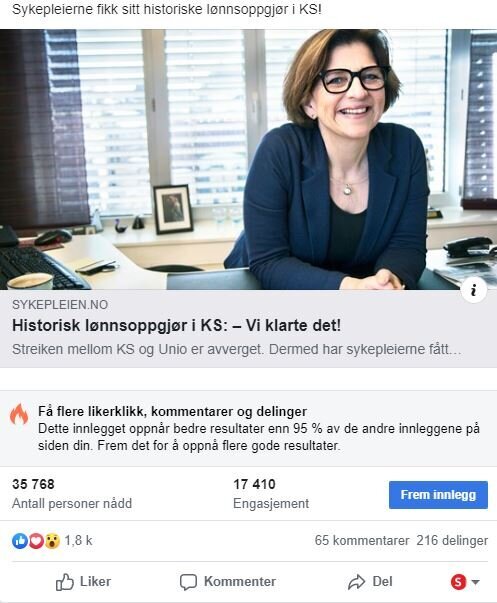Click the red heart reaction icon
This screenshot has height=603, width=497.
click(36, 541)
